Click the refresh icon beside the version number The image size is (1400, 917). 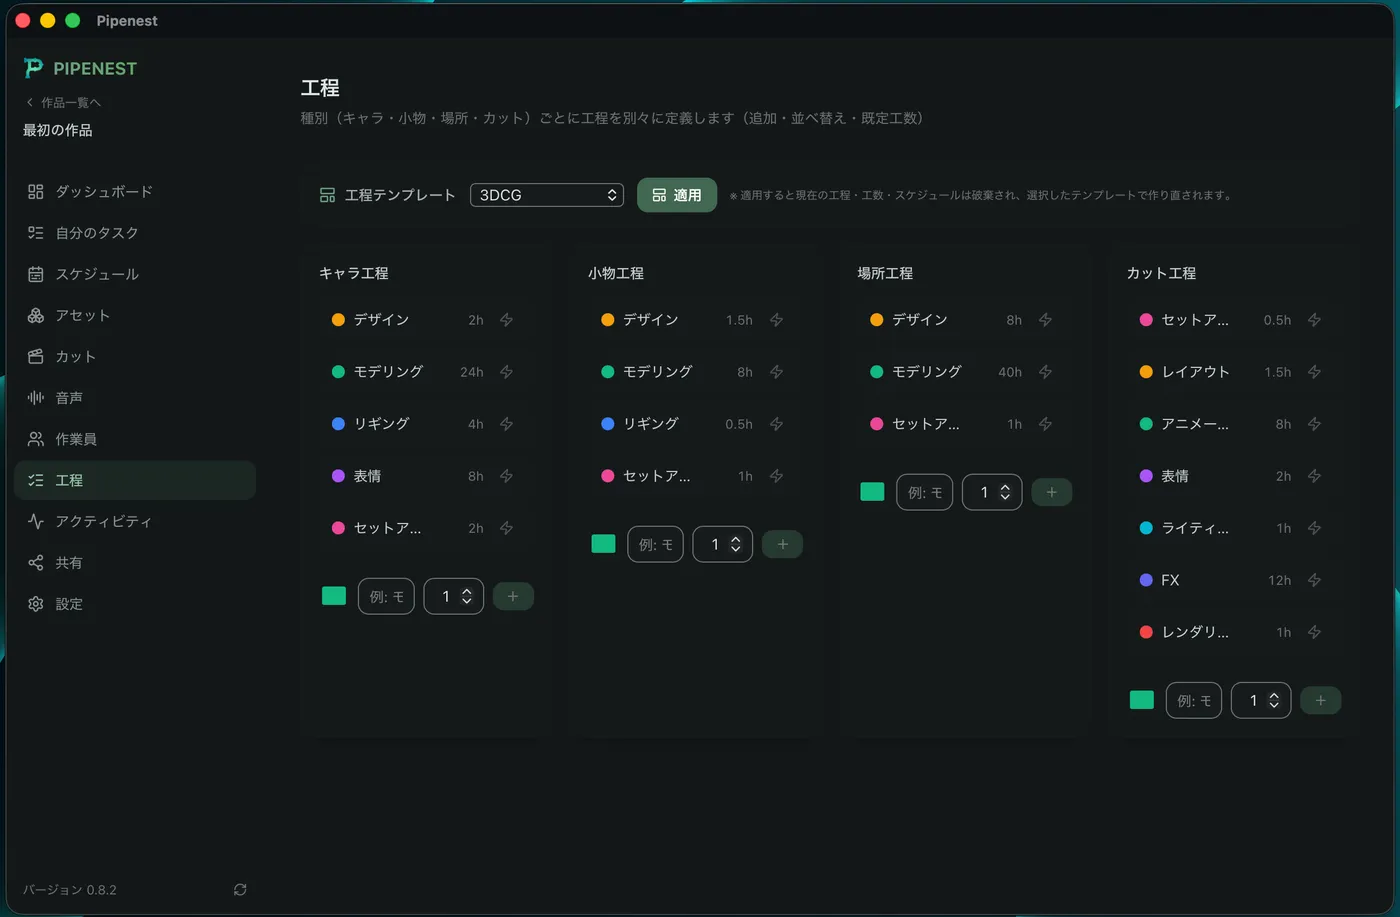240,889
